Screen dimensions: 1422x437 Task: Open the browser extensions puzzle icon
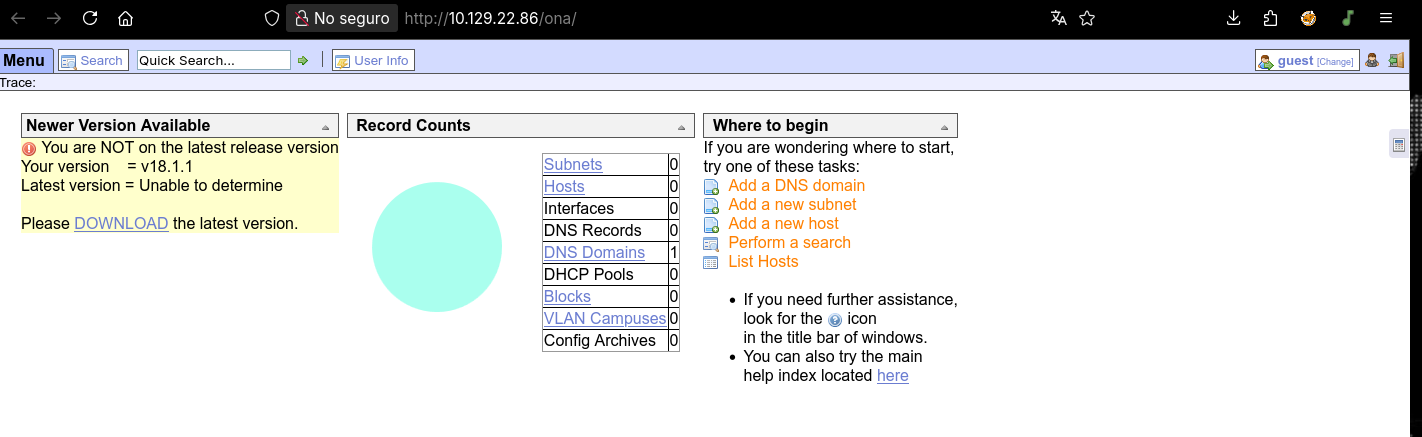[x=1271, y=18]
